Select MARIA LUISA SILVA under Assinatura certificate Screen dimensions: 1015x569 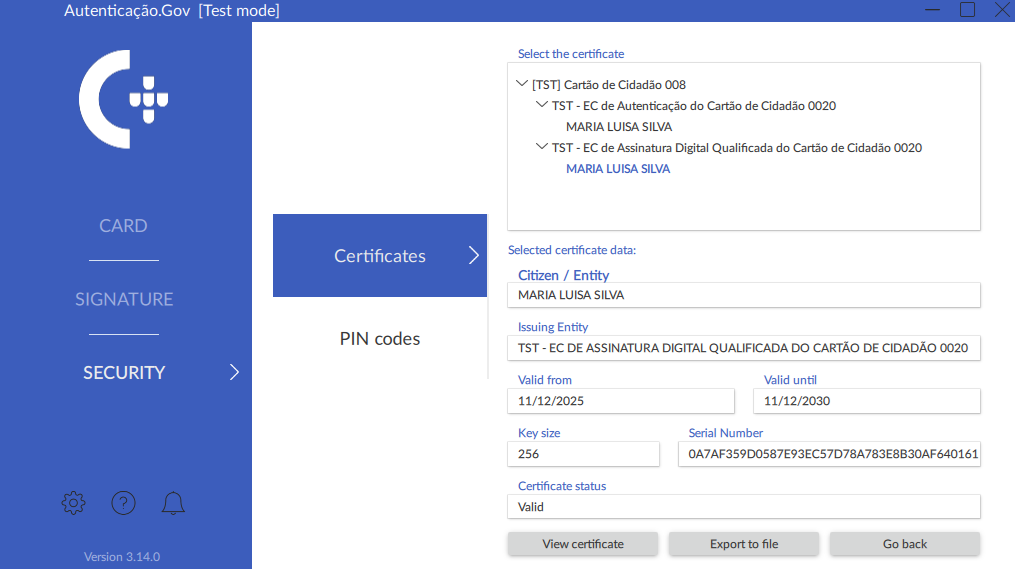click(618, 169)
